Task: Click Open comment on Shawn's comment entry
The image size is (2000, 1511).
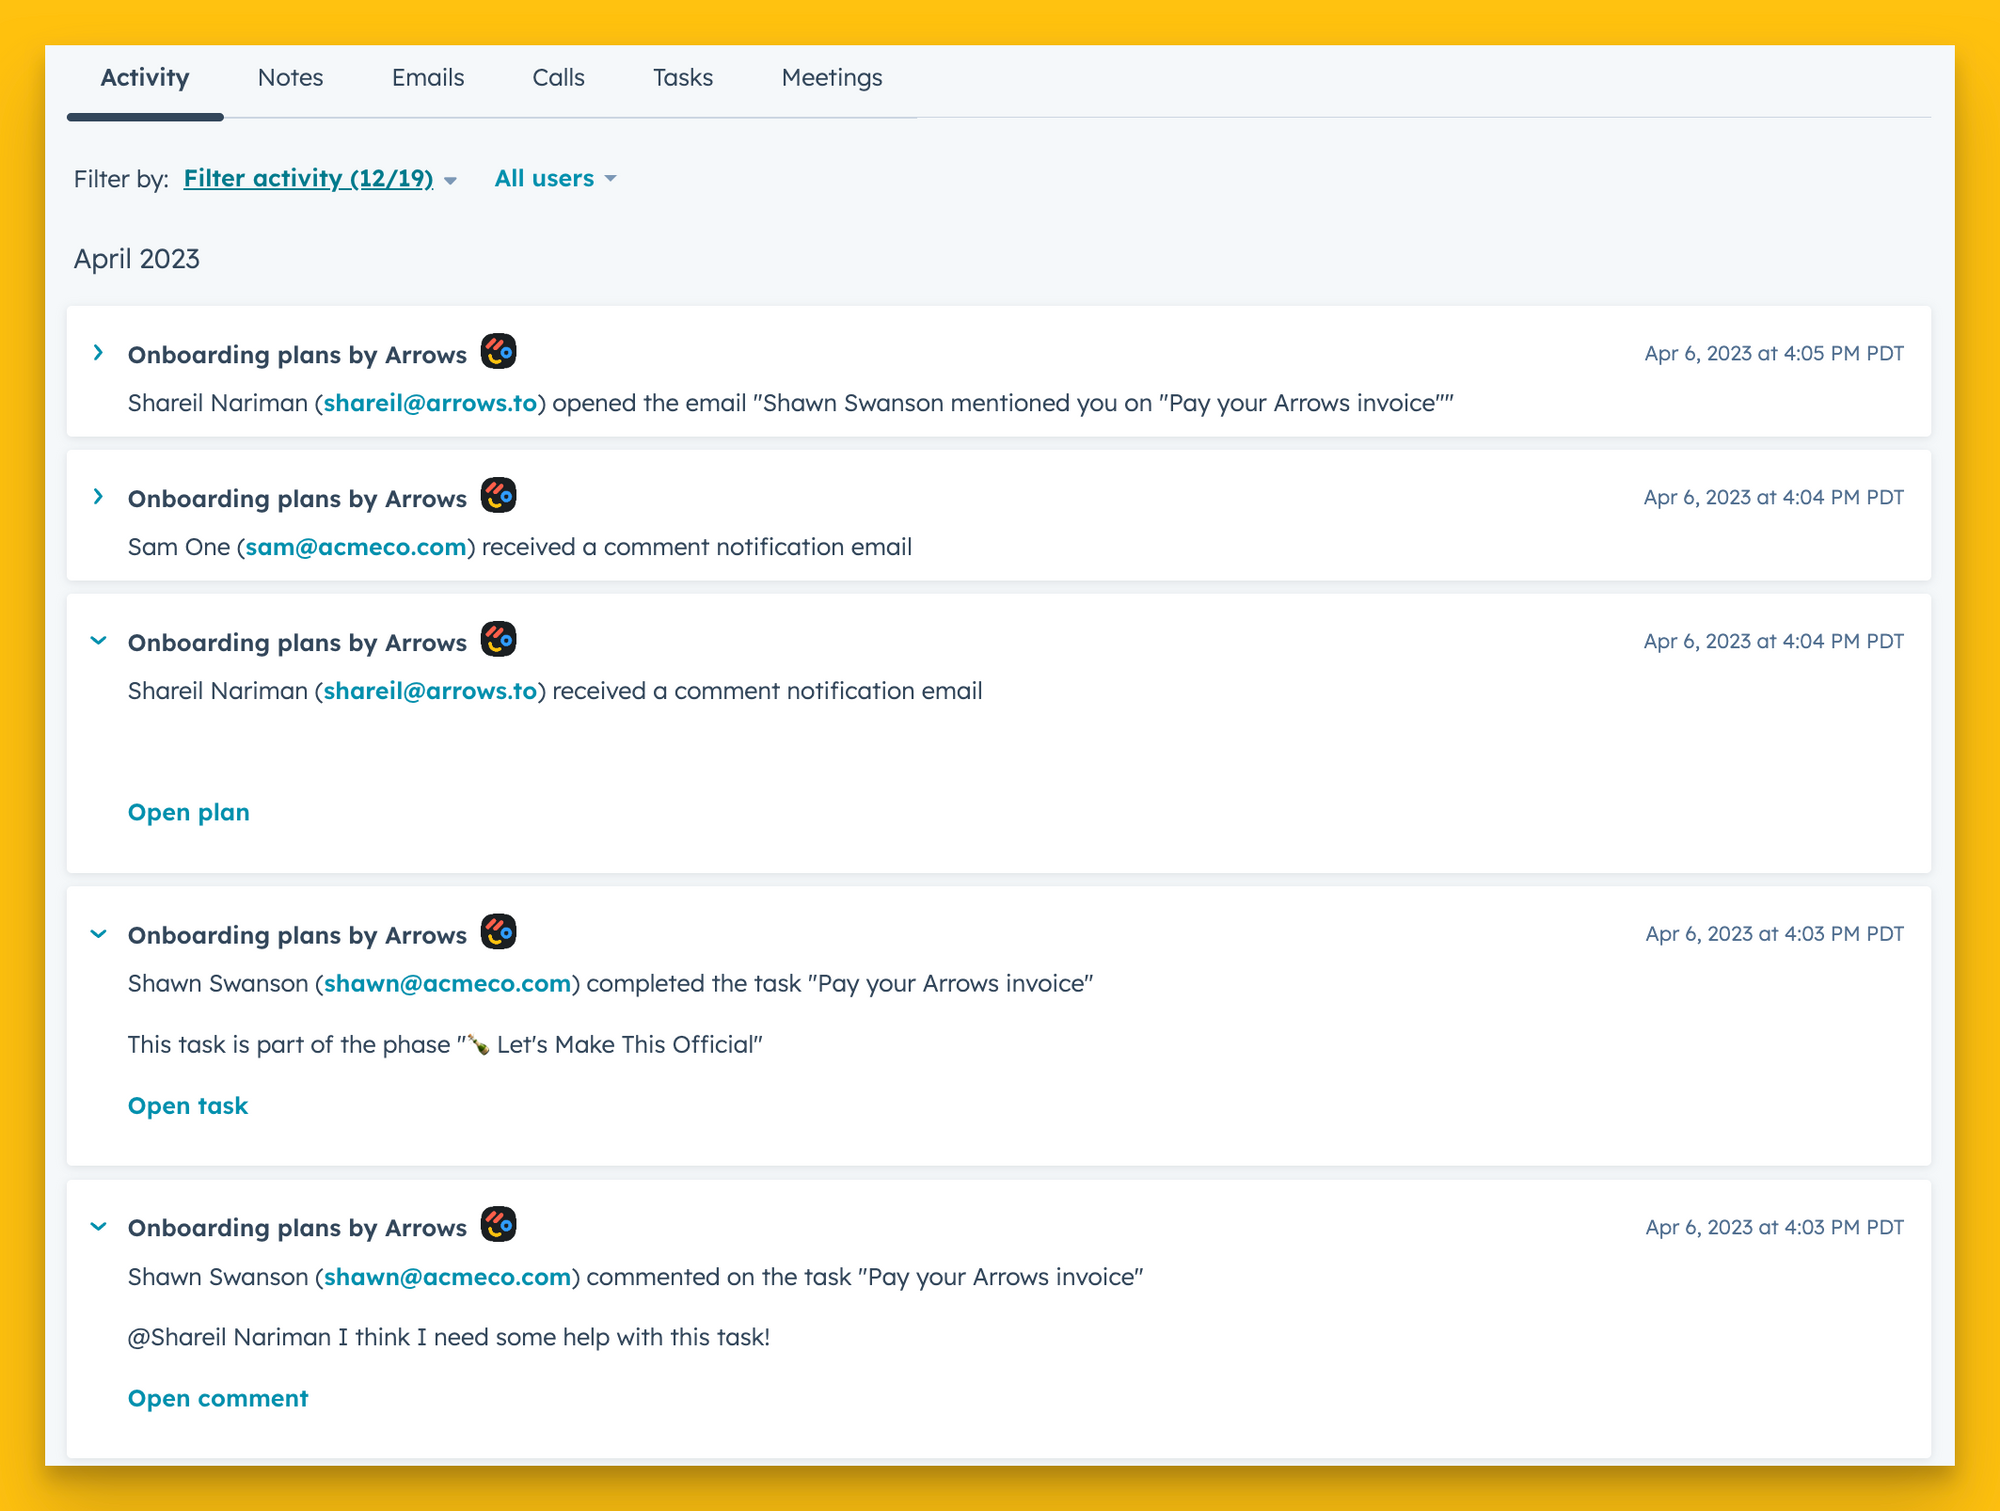Action: click(x=218, y=1398)
